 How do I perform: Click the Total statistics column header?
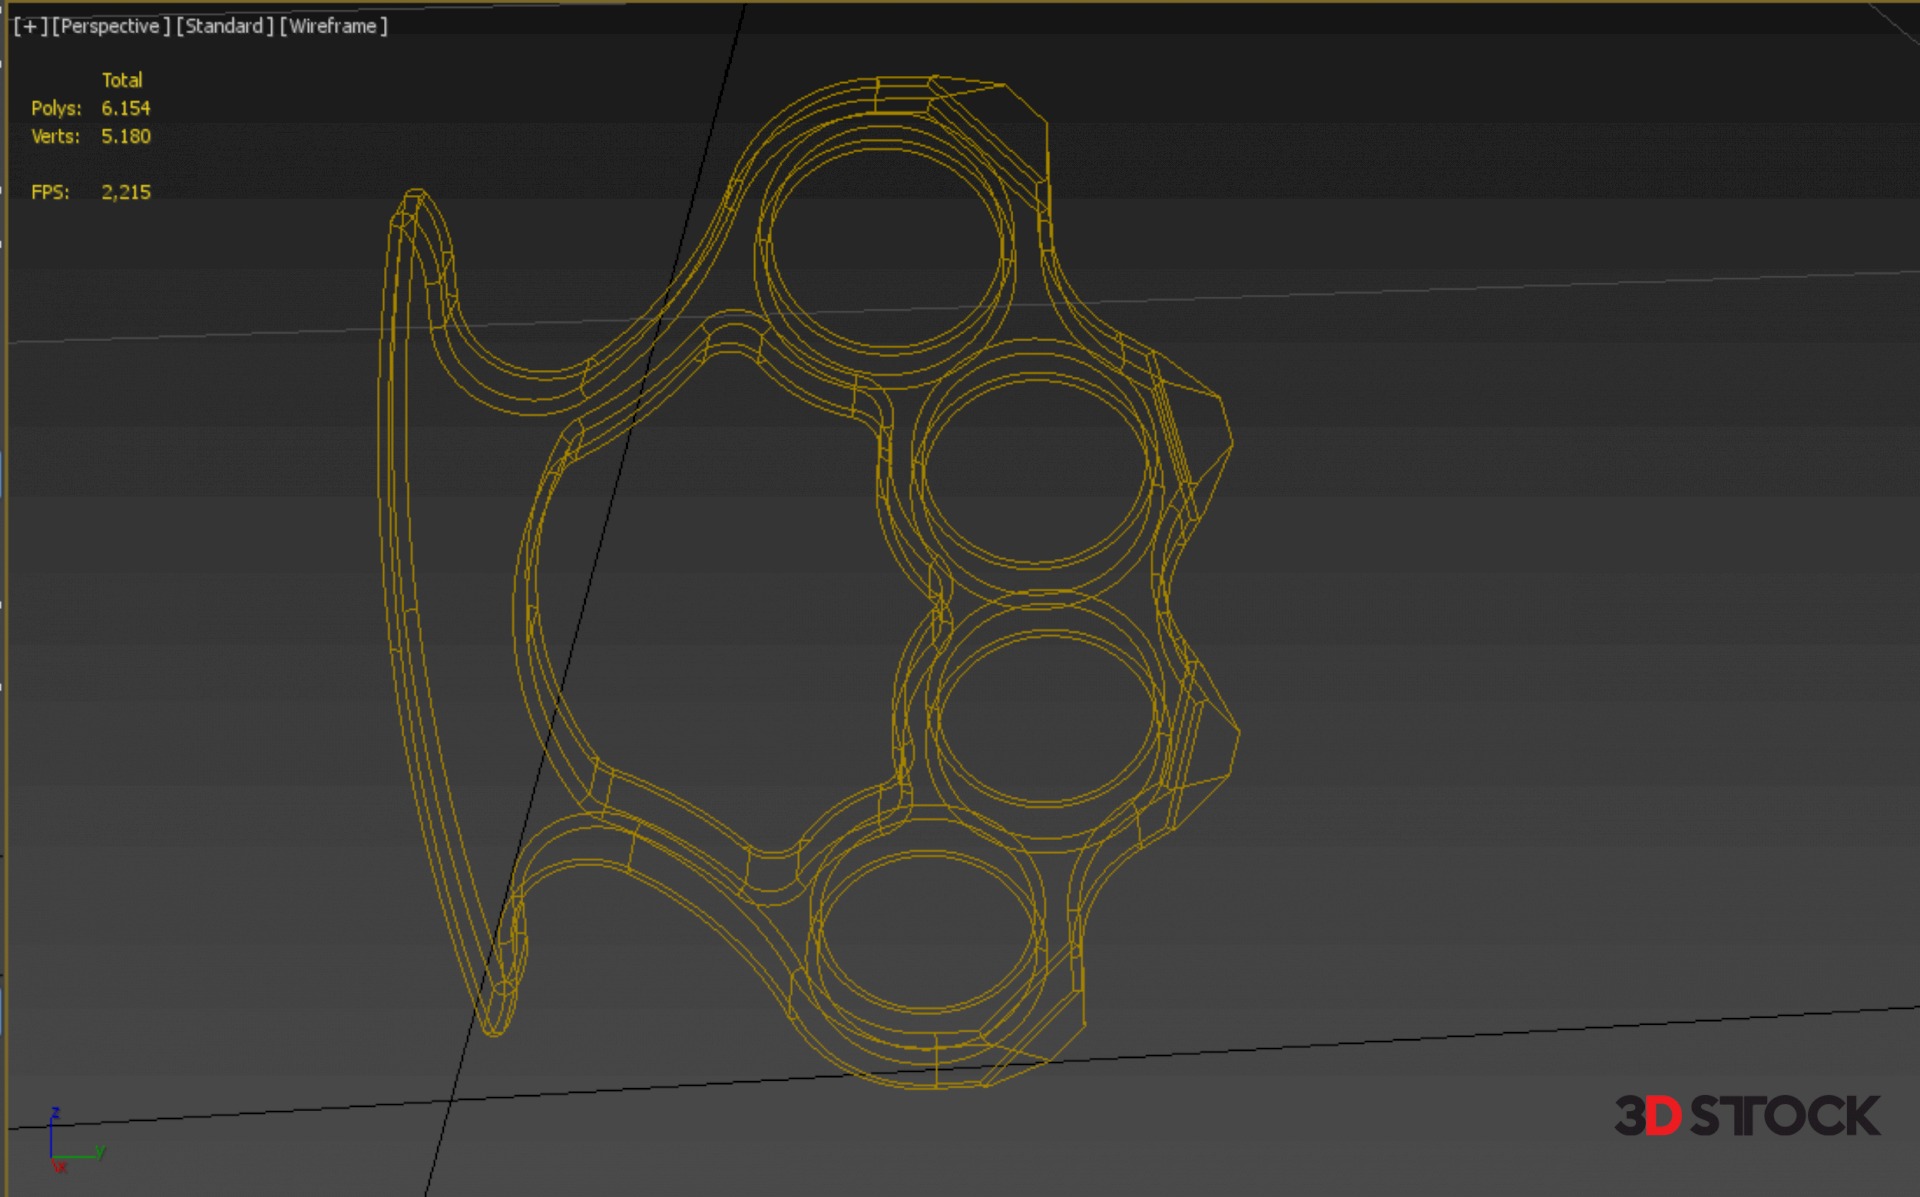pos(122,80)
